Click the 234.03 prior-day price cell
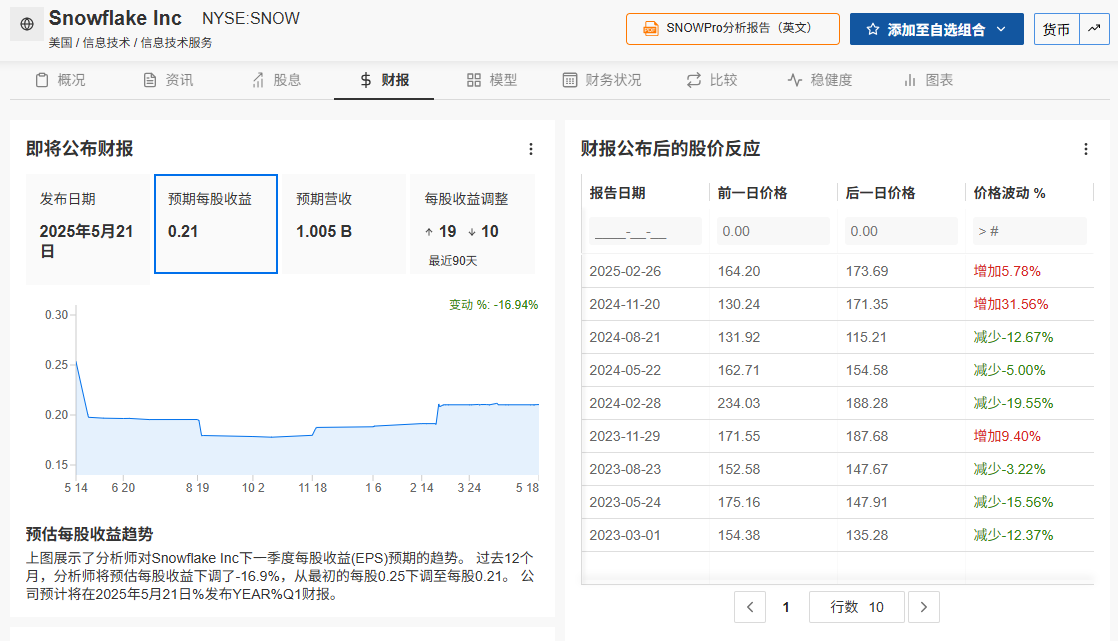 tap(738, 403)
